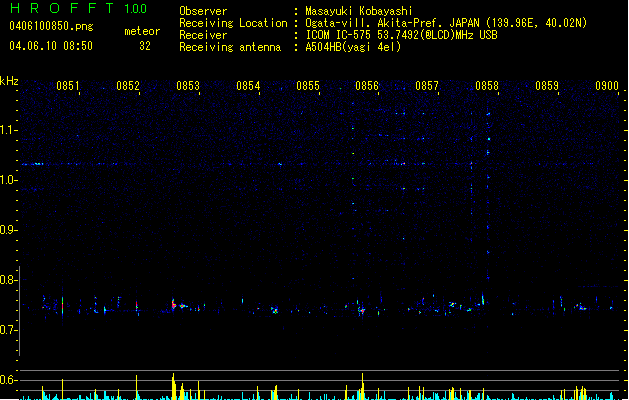The width and height of the screenshot is (629, 400).
Task: Click the Receiving antenna label
Action: pos(230,47)
